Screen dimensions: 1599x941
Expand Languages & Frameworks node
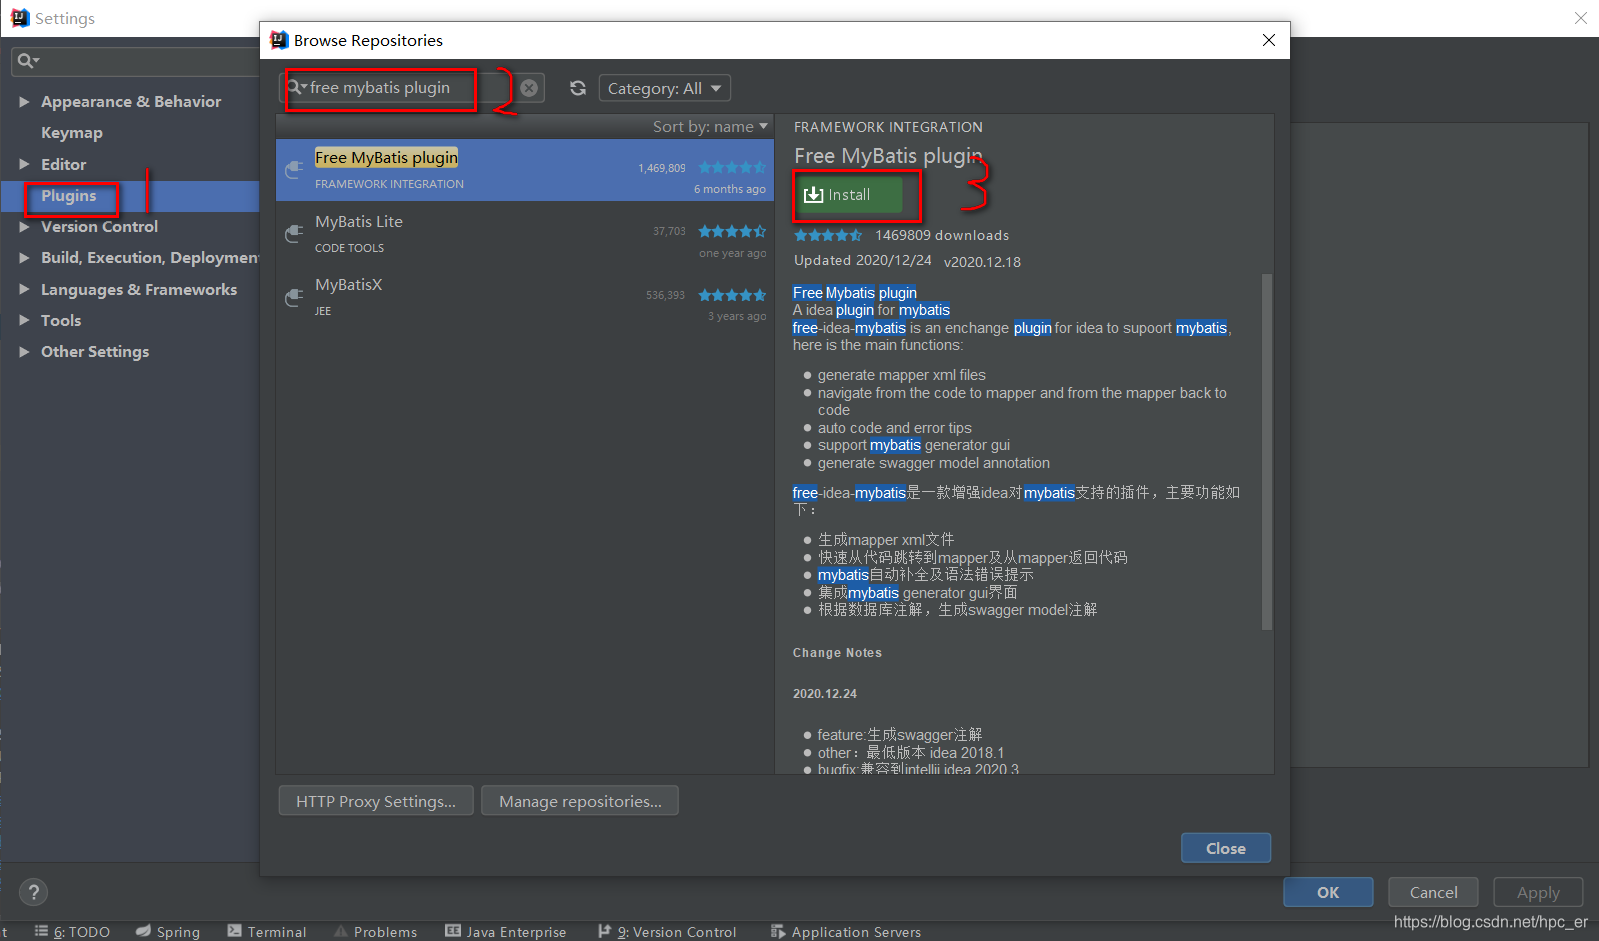[x=24, y=290]
